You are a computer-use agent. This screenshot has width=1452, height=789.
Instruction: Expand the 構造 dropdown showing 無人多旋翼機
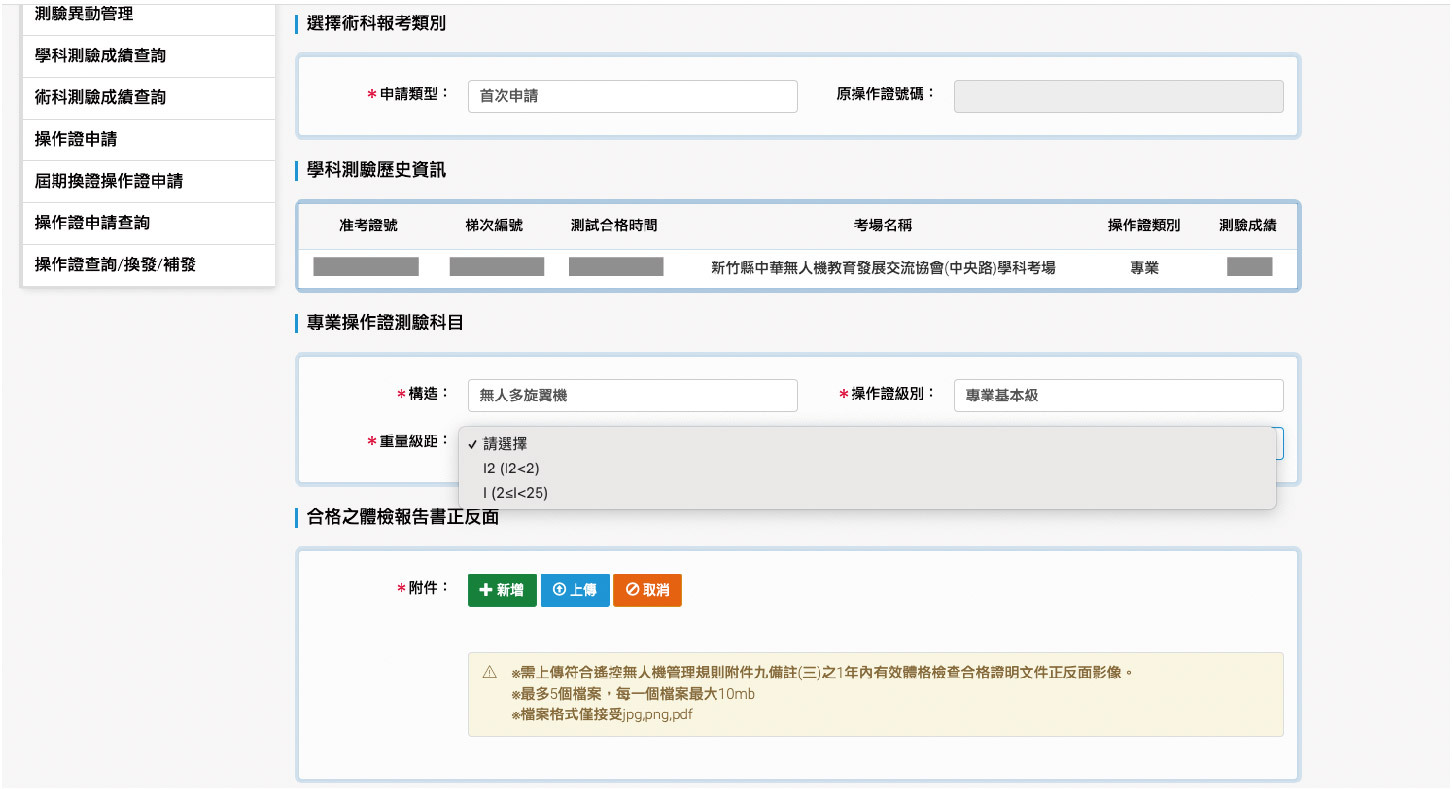[632, 395]
